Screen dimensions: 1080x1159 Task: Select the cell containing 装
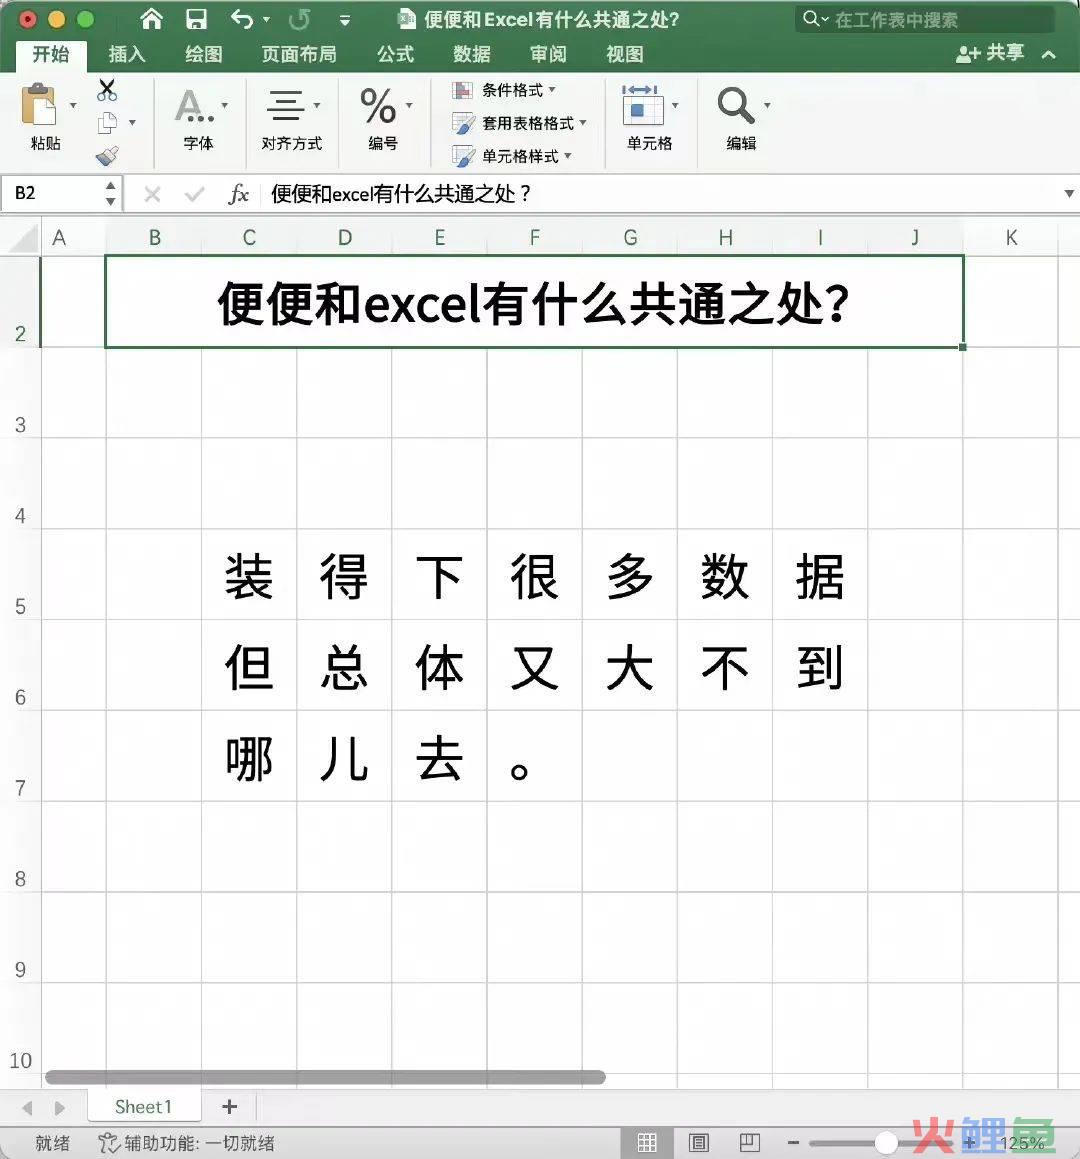[x=249, y=575]
